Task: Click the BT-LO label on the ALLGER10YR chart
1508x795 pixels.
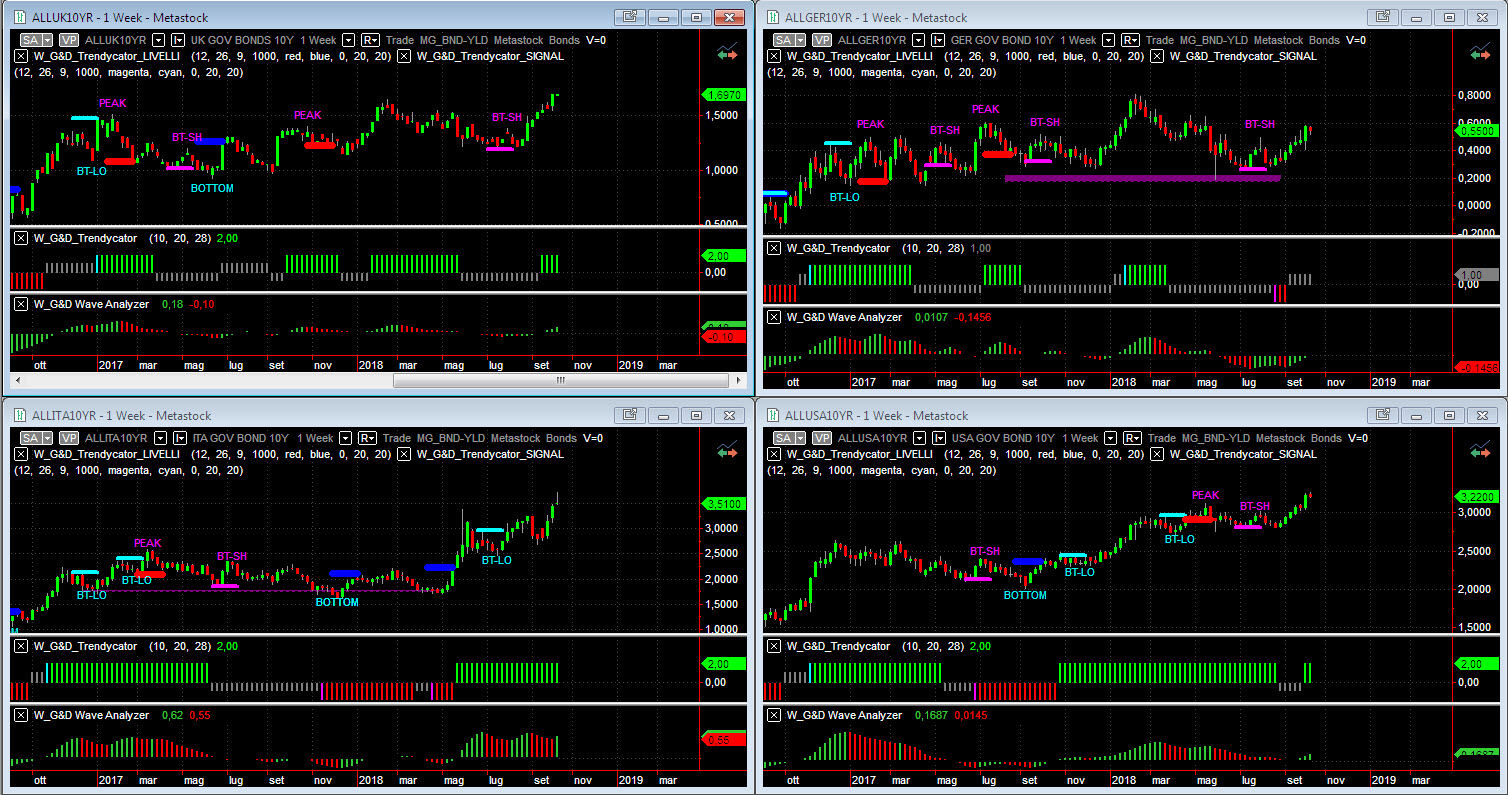Action: (x=845, y=197)
